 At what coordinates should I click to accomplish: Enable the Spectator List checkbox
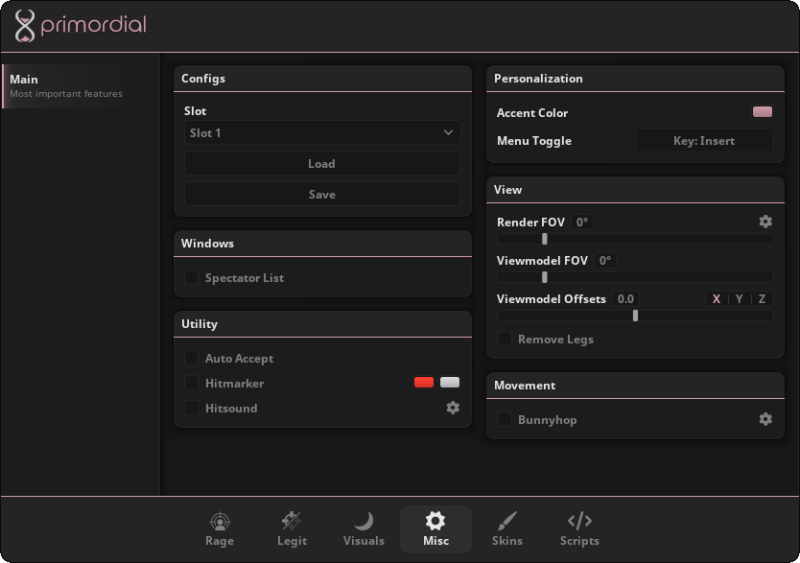coord(191,278)
